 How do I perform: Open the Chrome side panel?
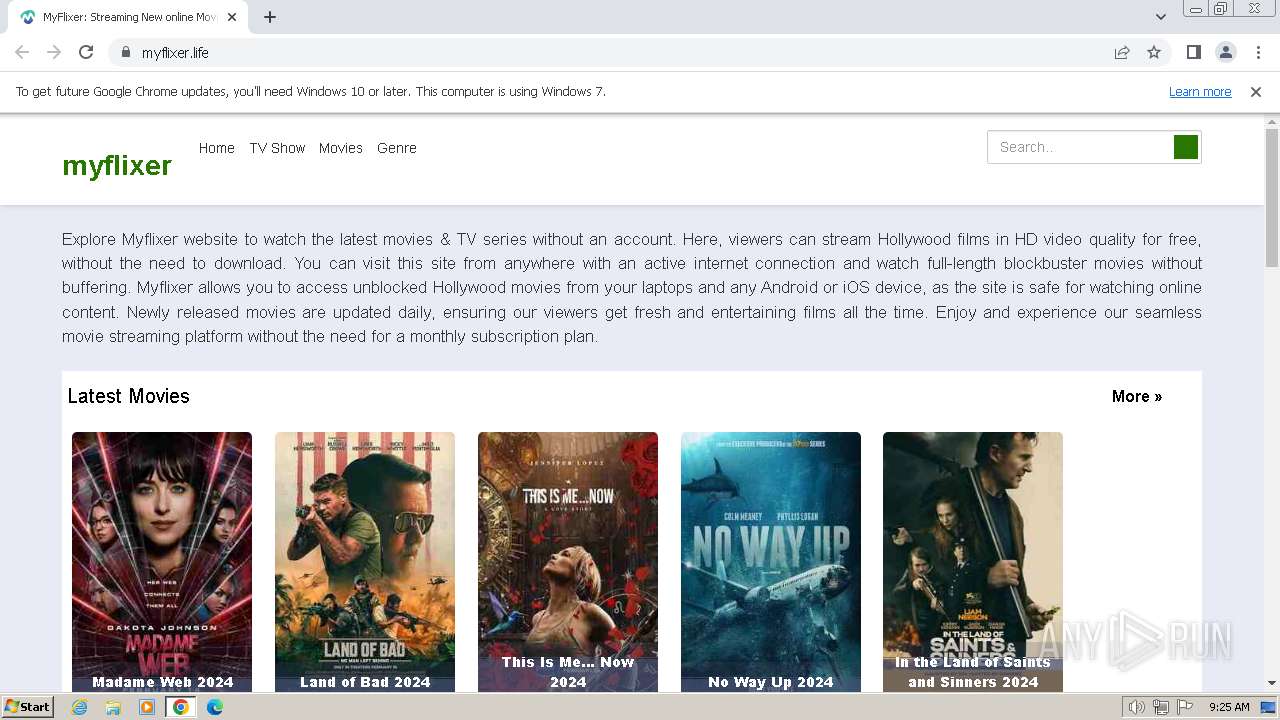[1193, 52]
